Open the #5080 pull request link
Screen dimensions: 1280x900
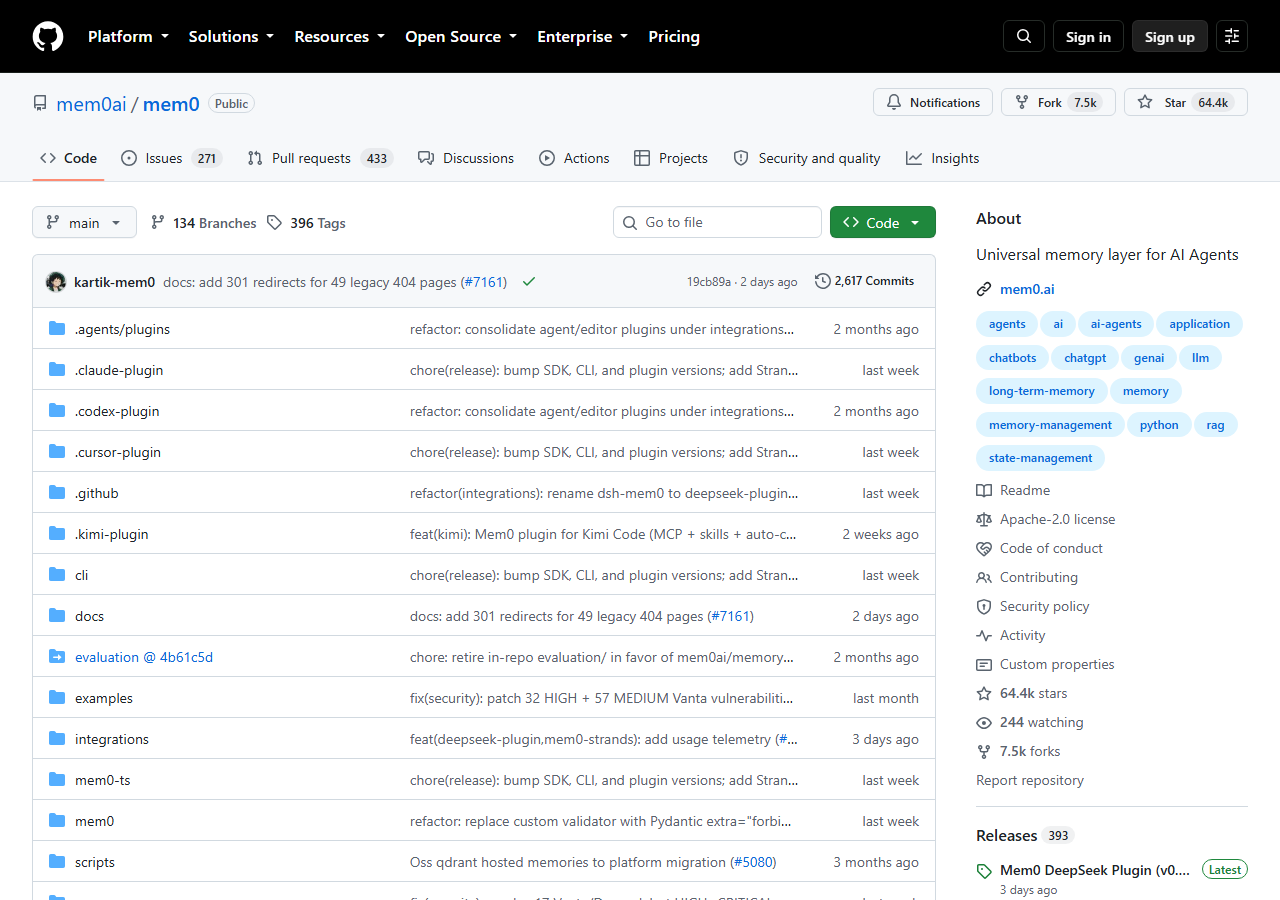coord(753,862)
